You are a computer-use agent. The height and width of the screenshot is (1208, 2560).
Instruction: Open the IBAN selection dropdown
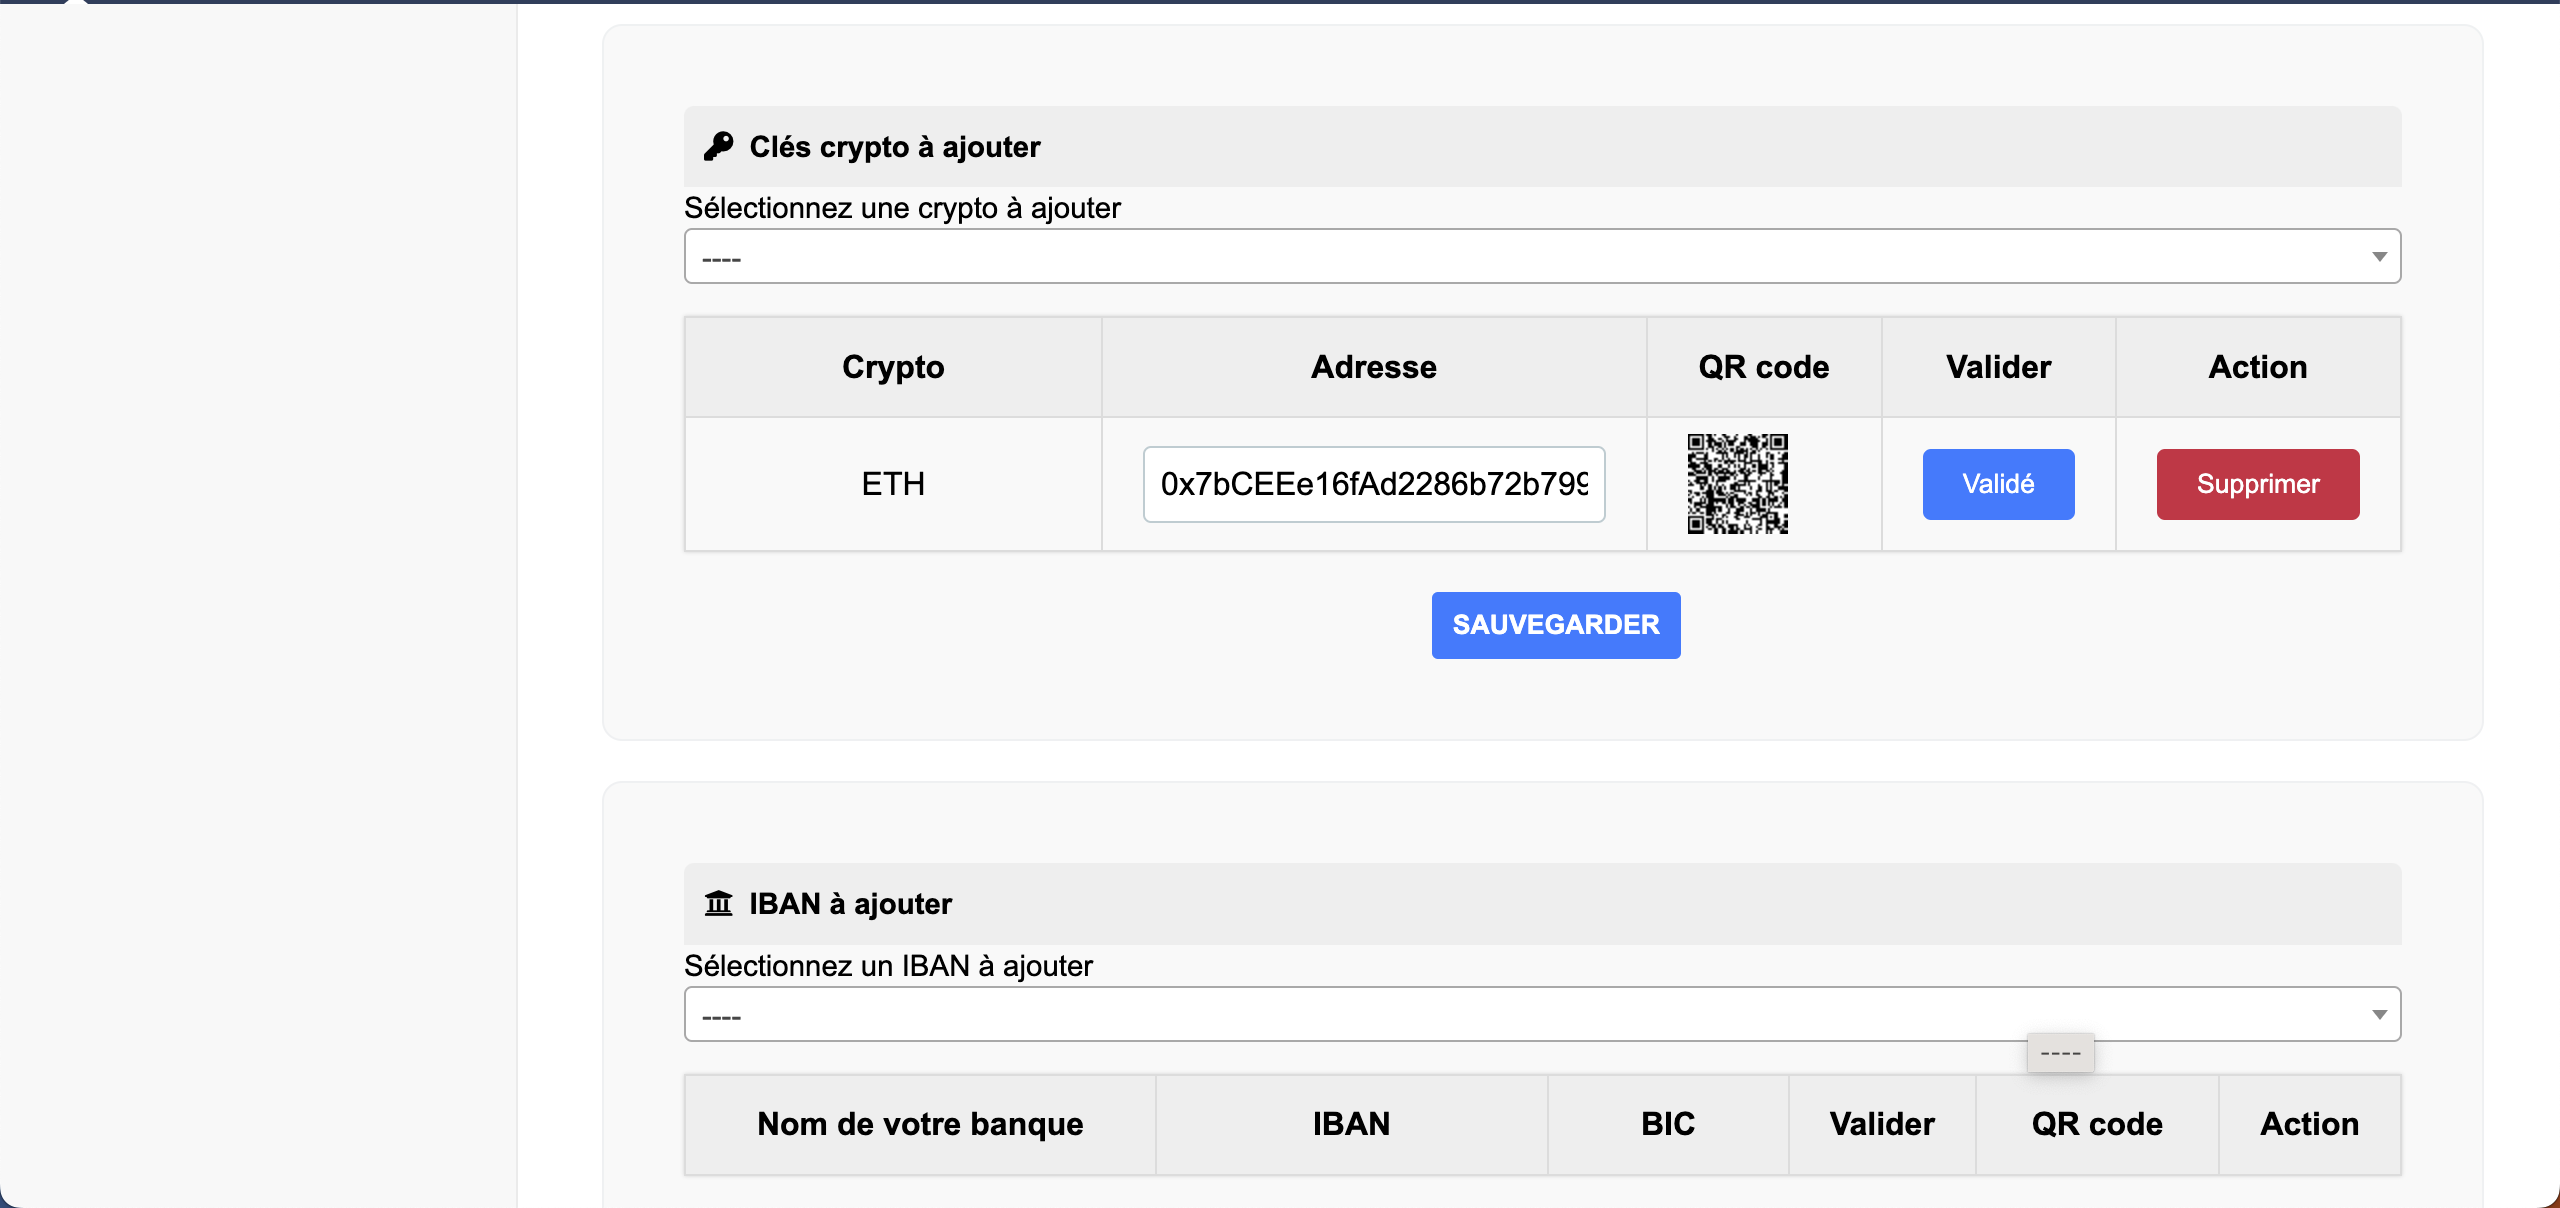tap(1540, 1015)
